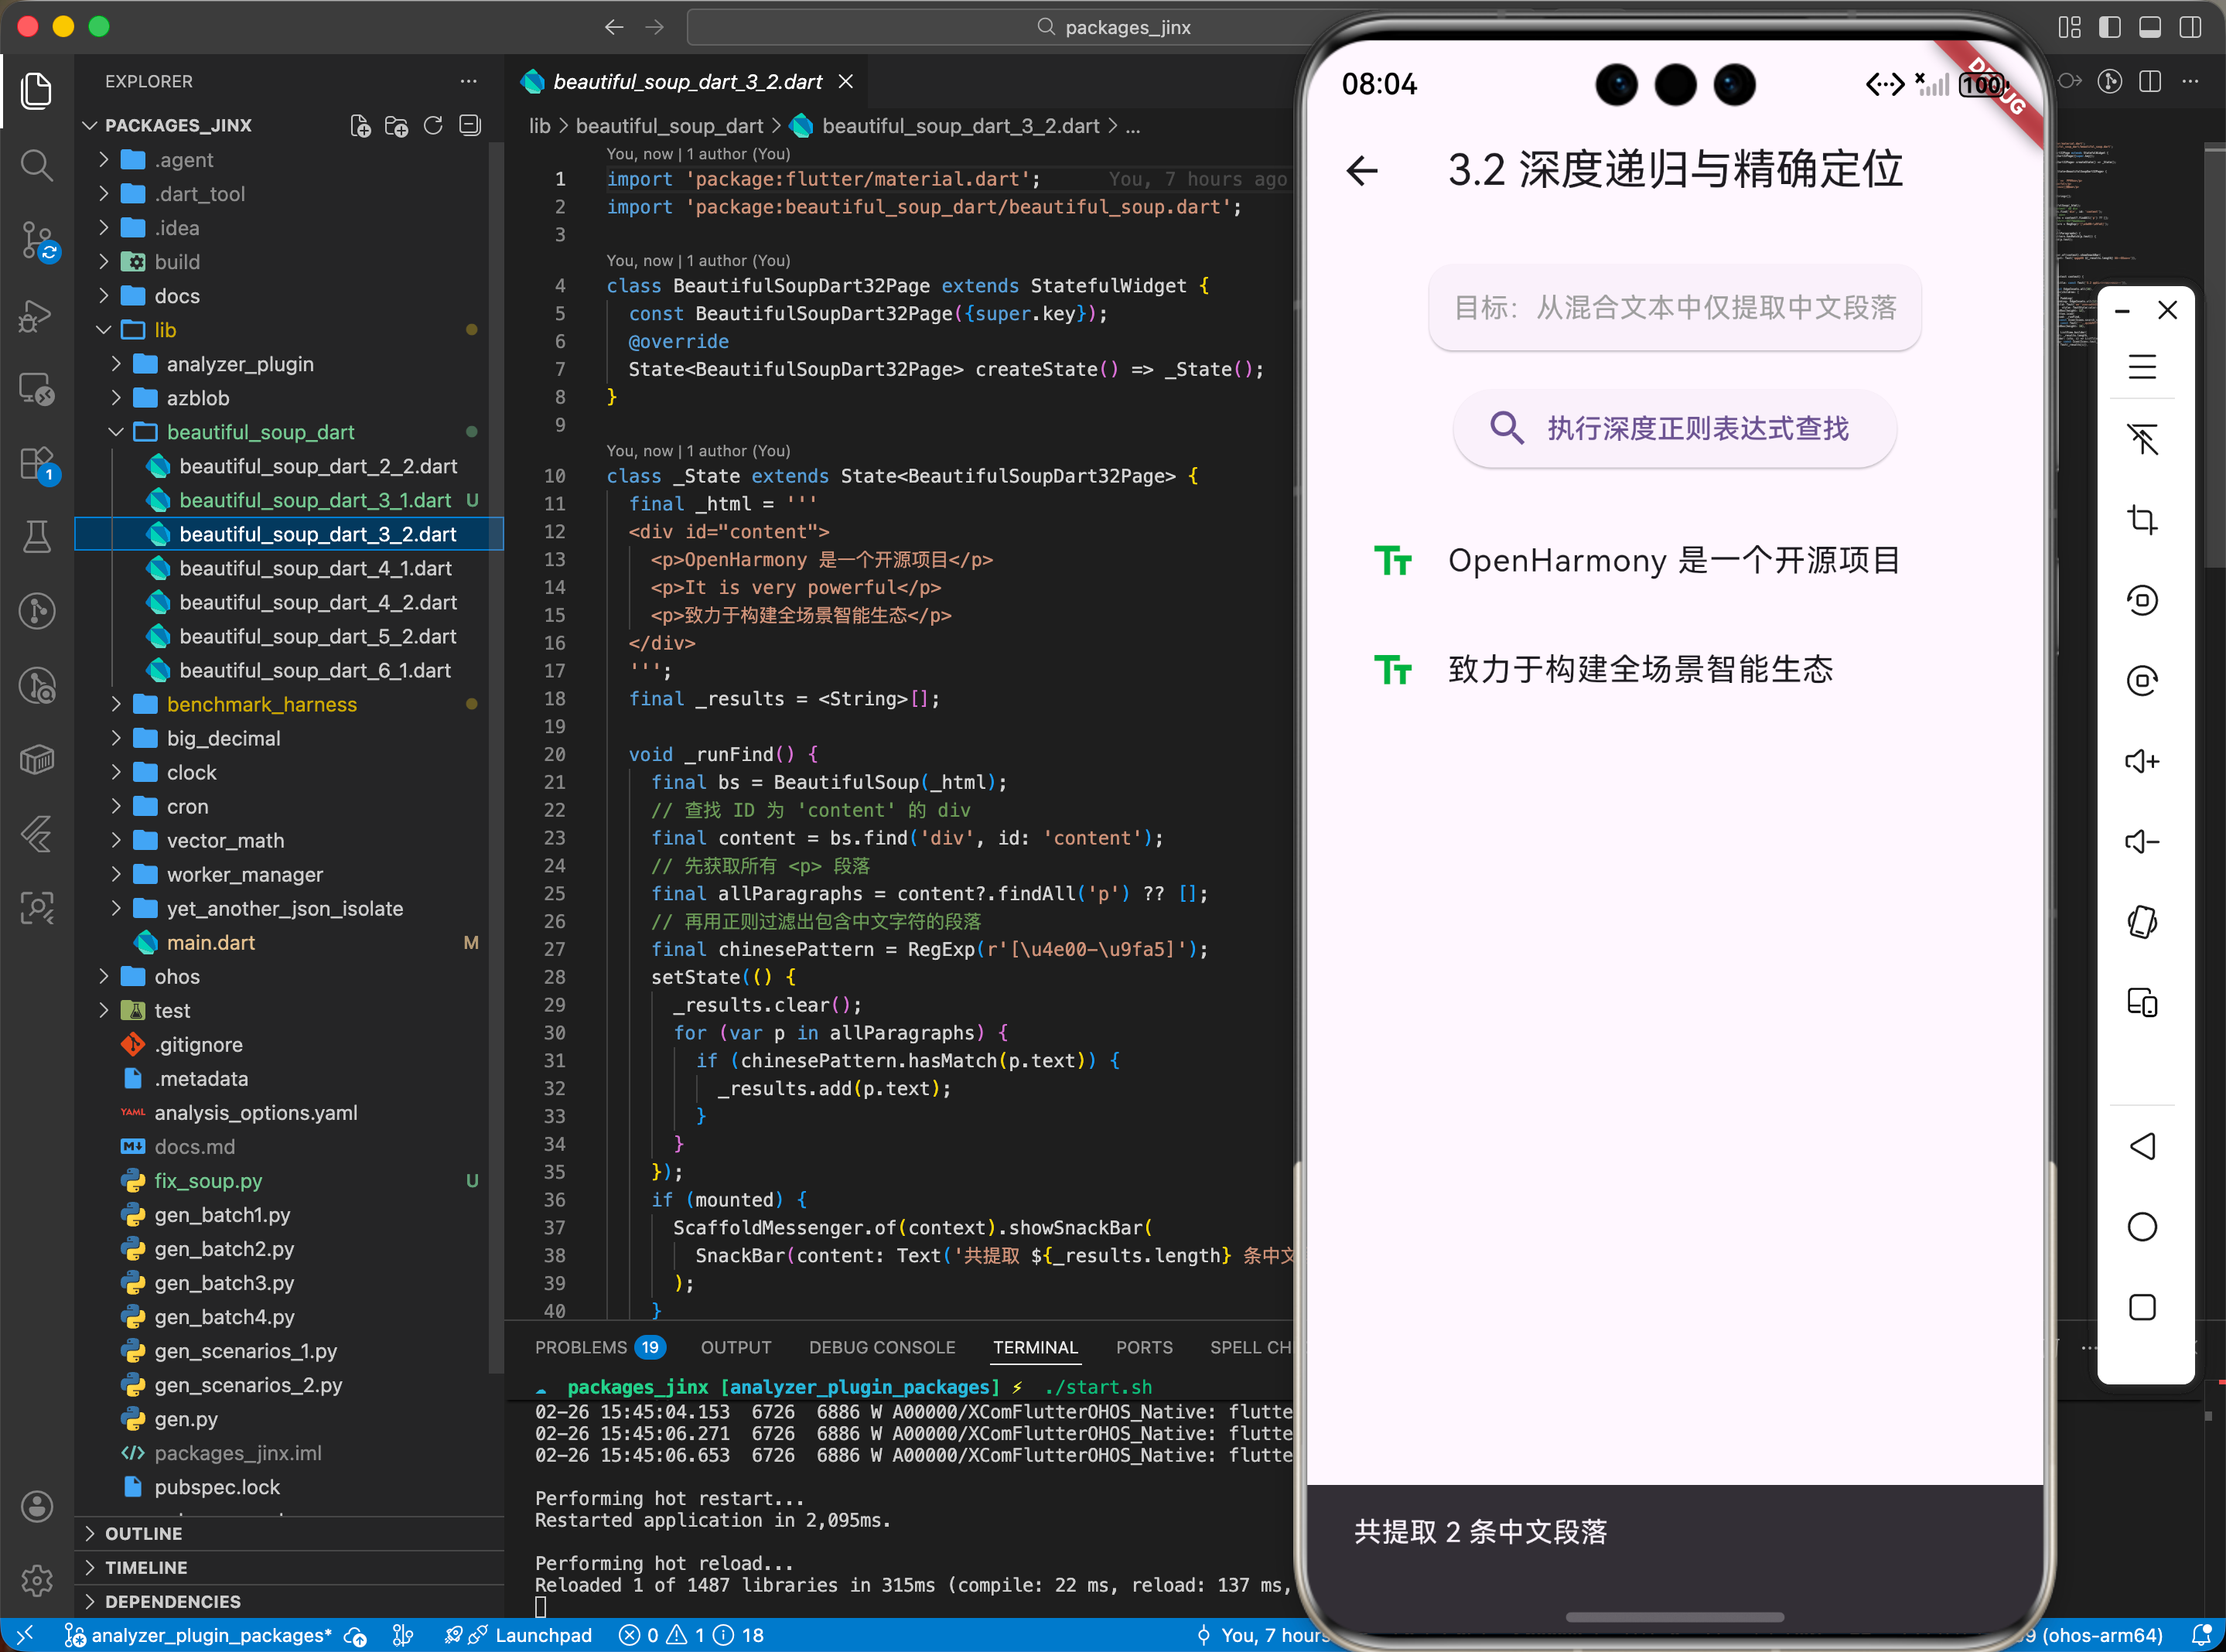This screenshot has width=2226, height=1652.
Task: Open beautiful_soup_dart_4_1.dart file
Action: tap(315, 568)
